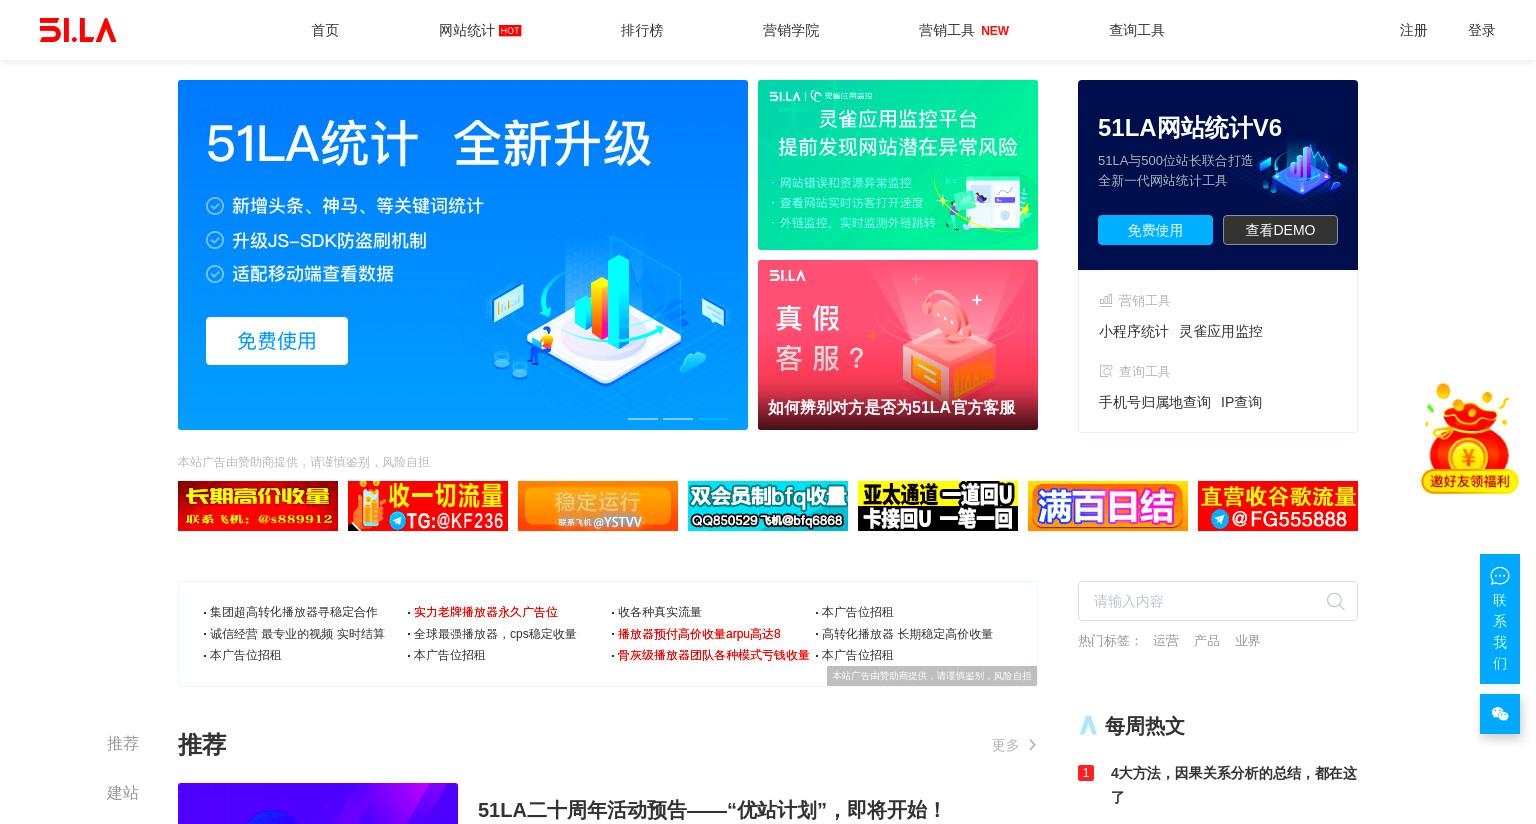The image size is (1536, 824).
Task: Go to 排行榜 in the top menu
Action: coord(642,30)
